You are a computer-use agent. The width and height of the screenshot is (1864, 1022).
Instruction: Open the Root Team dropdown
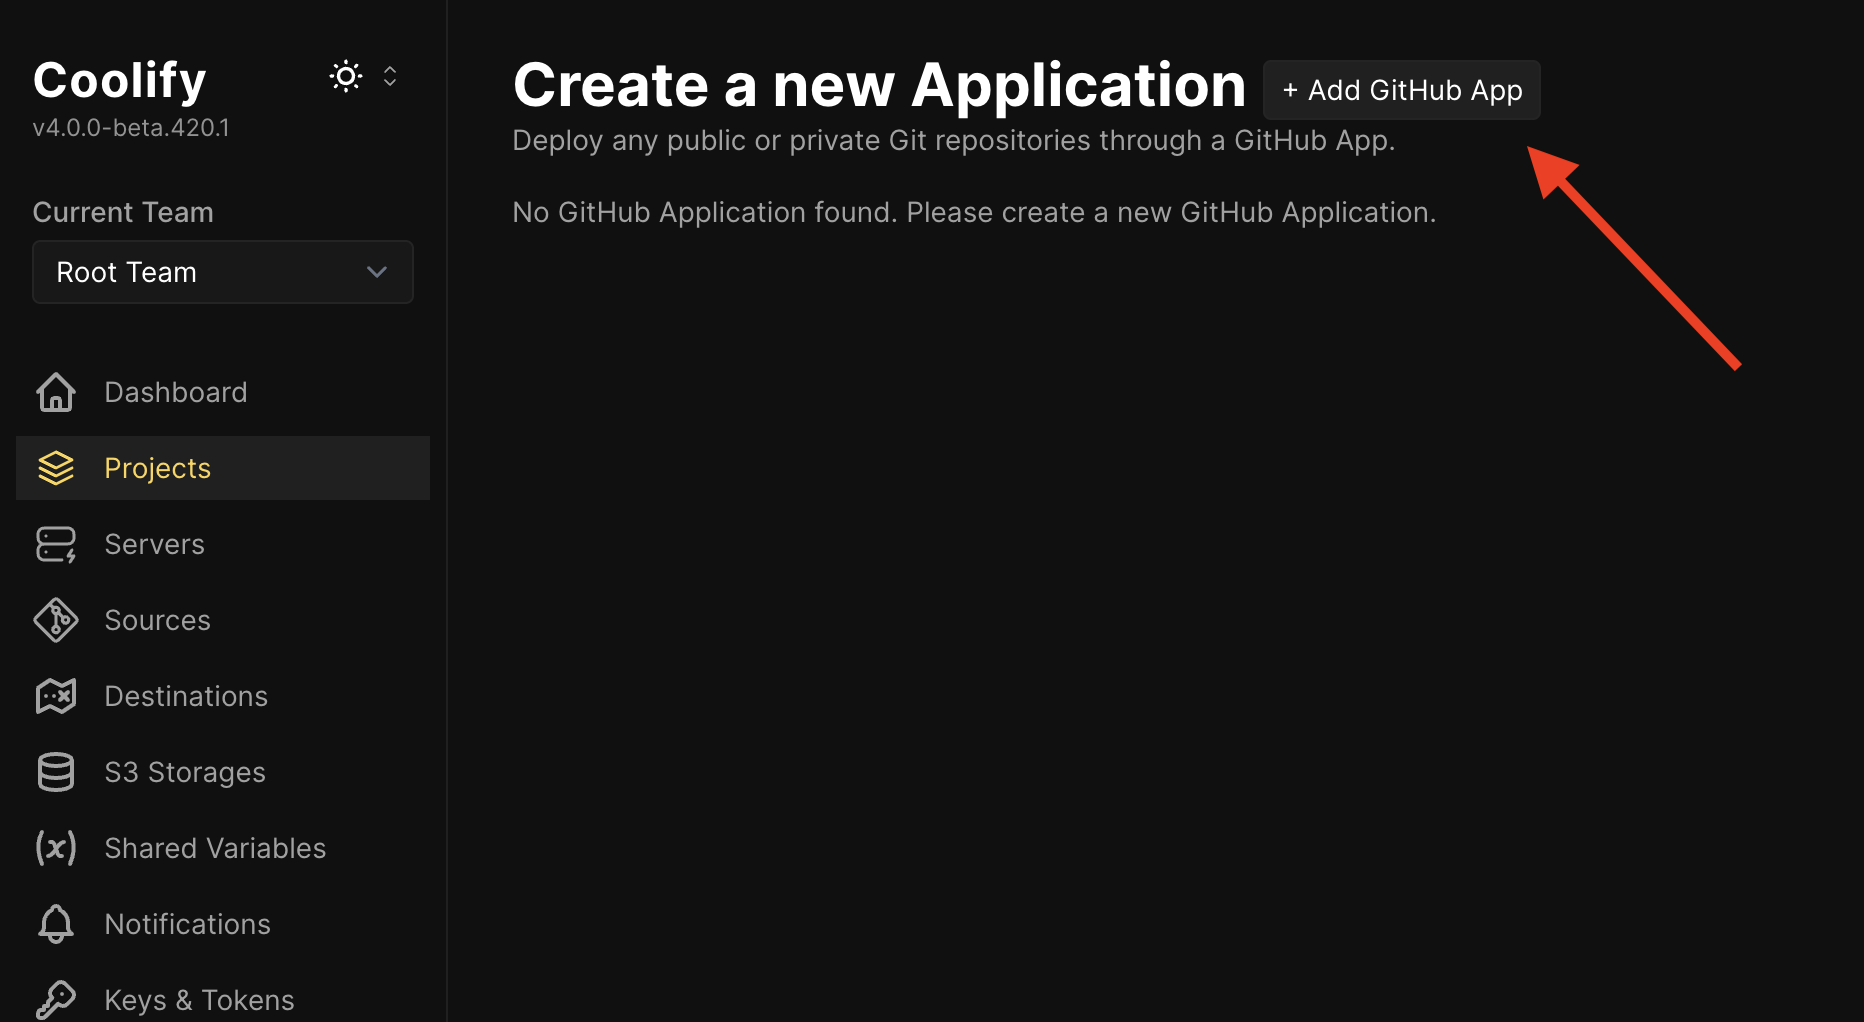[x=223, y=272]
